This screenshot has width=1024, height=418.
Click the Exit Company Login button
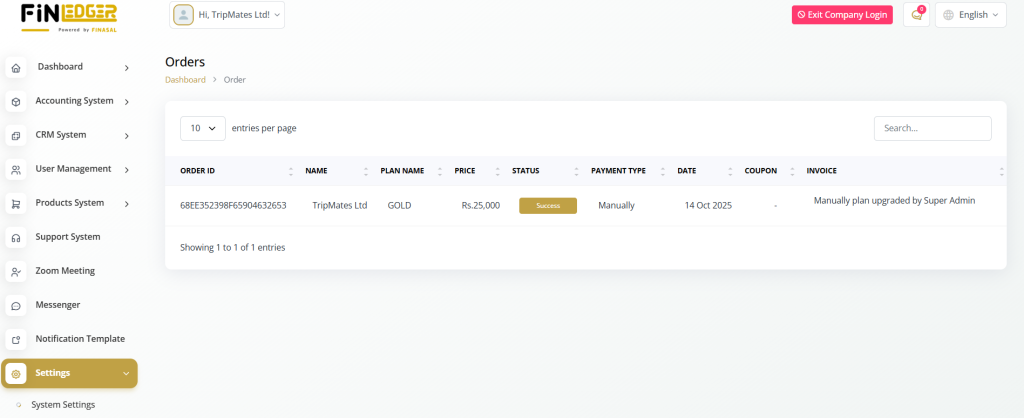pos(841,15)
